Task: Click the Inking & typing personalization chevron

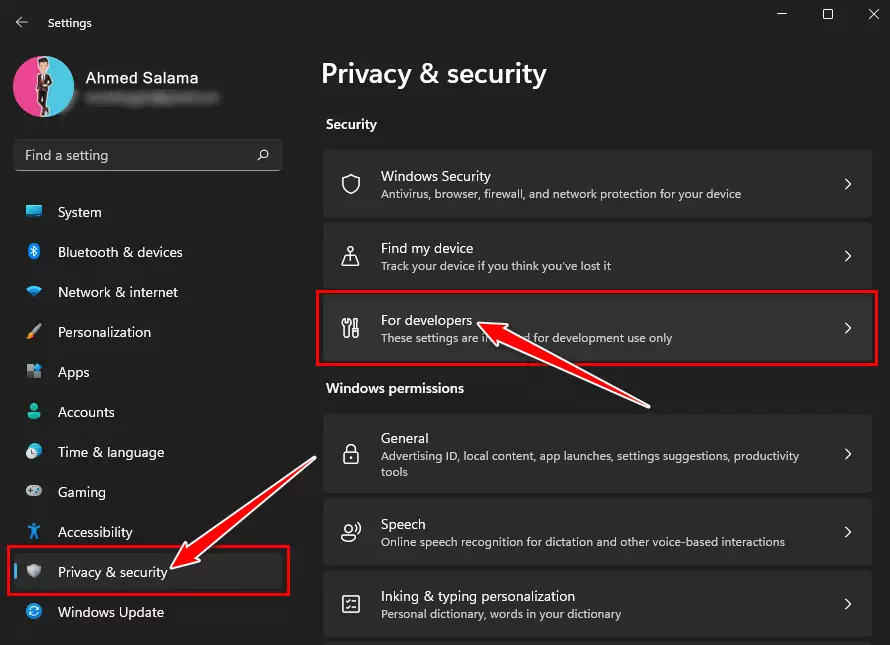Action: 847,604
